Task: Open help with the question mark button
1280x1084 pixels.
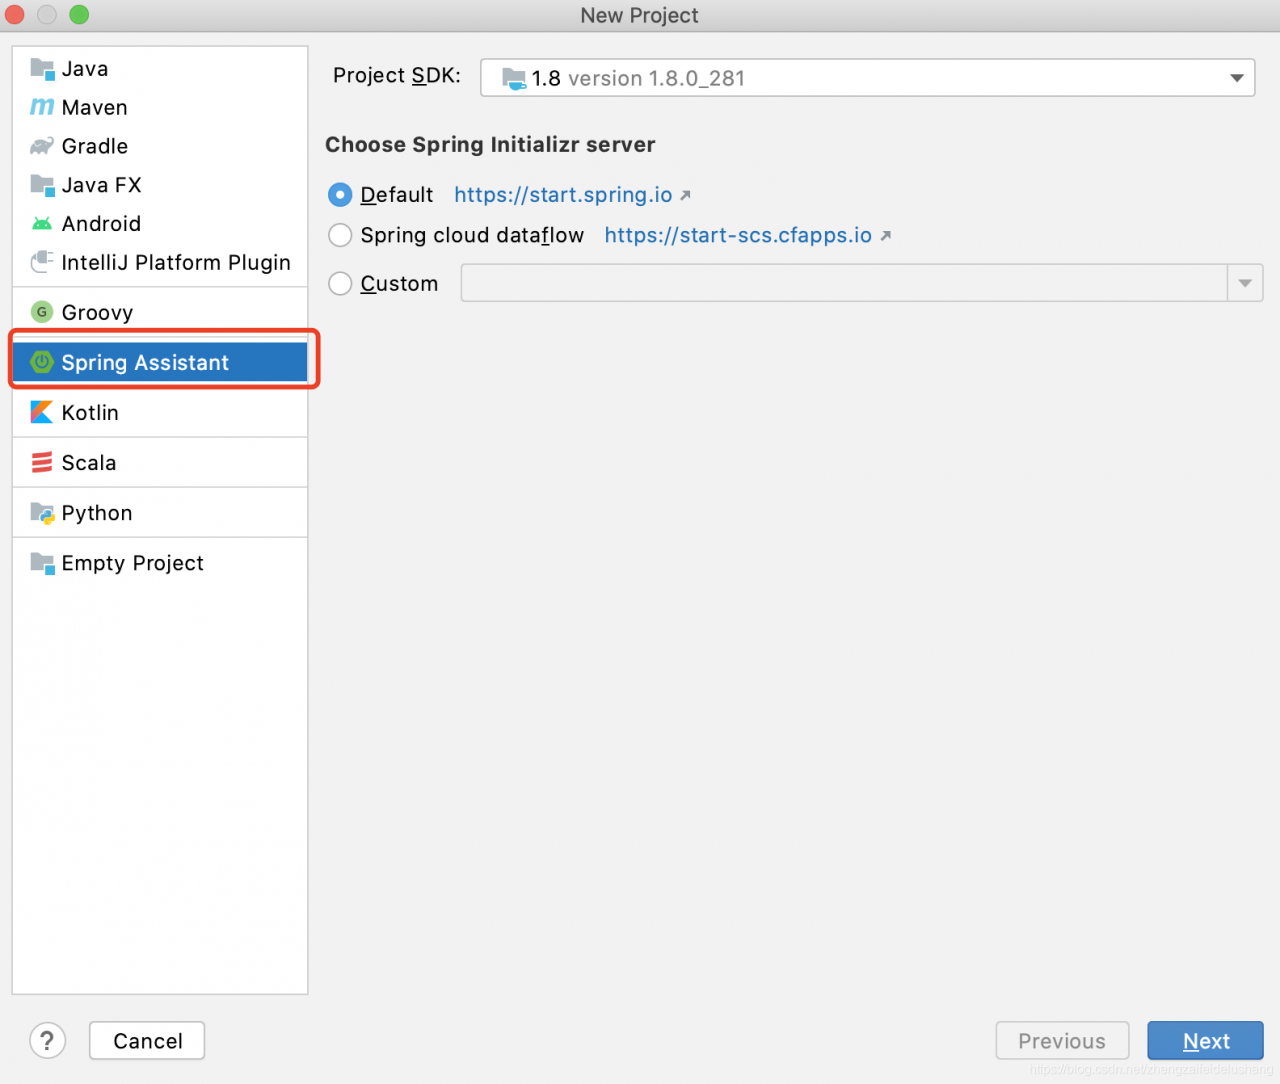Action: coord(47,1041)
